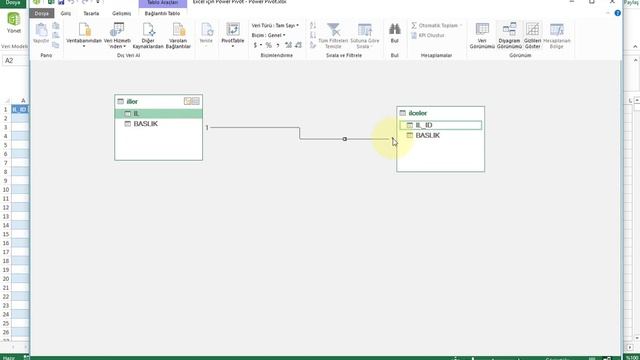Click row header 10 in Excel
The width and height of the screenshot is (640, 360).
click(6, 190)
